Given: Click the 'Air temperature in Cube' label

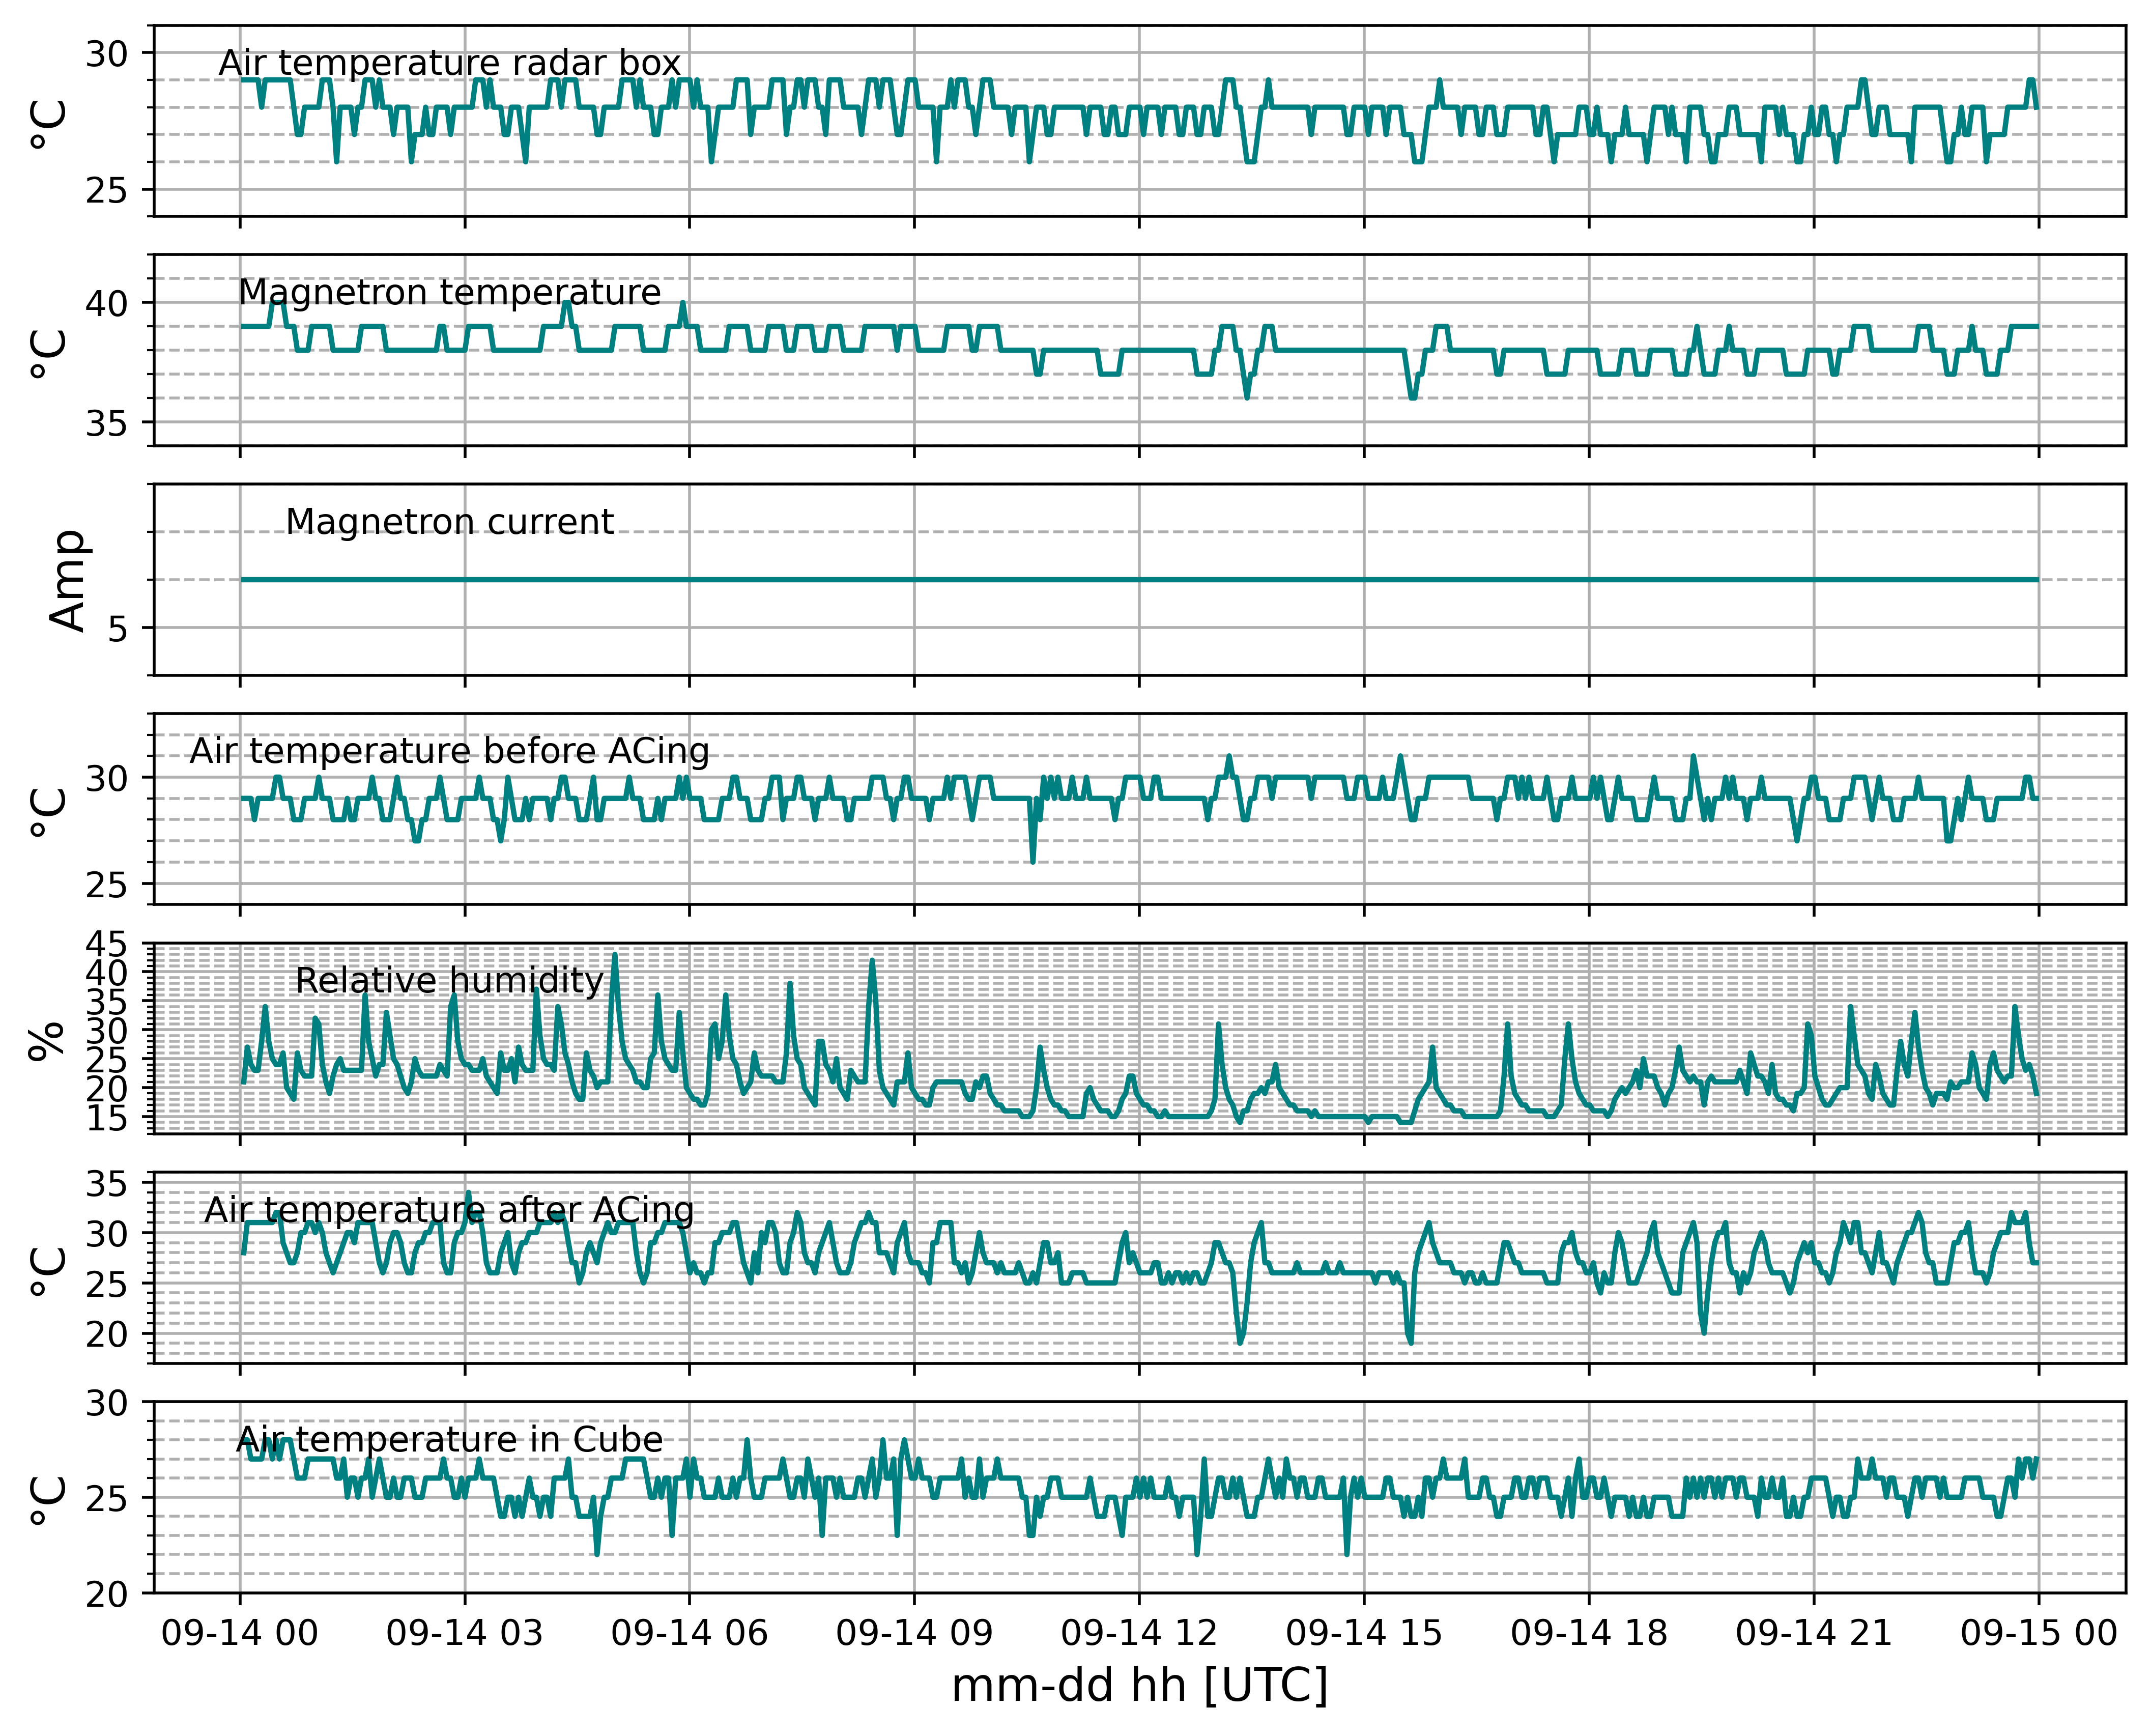Looking at the screenshot, I should pos(450,1440).
